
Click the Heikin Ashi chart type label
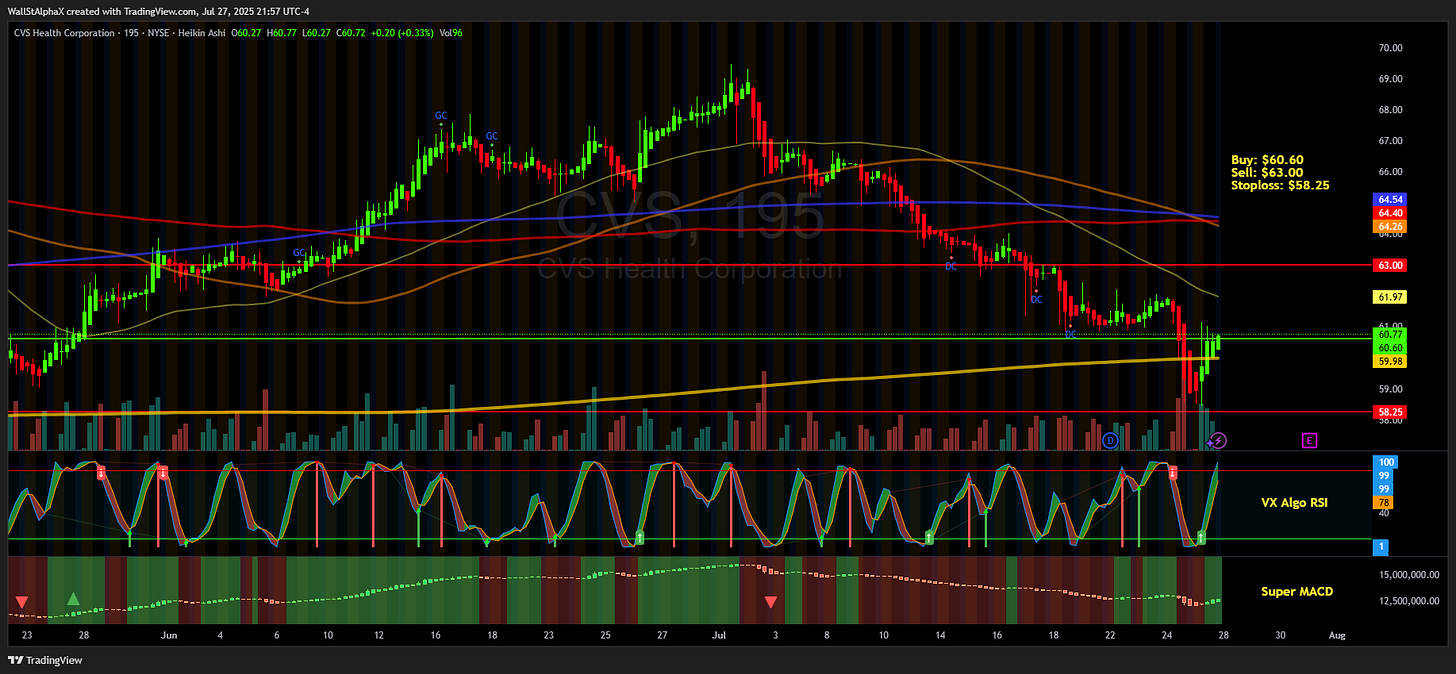[203, 33]
